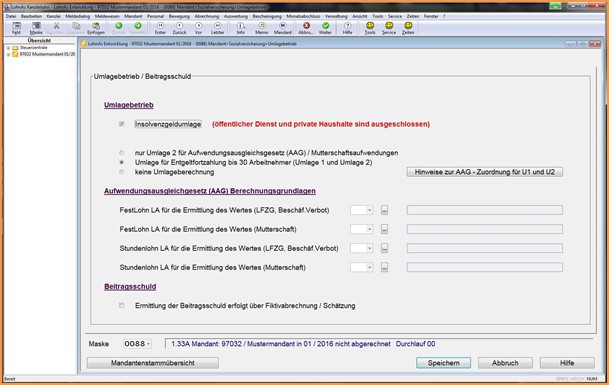Open Mandantenstammübersicht button
This screenshot has height=385, width=609.
(153, 363)
